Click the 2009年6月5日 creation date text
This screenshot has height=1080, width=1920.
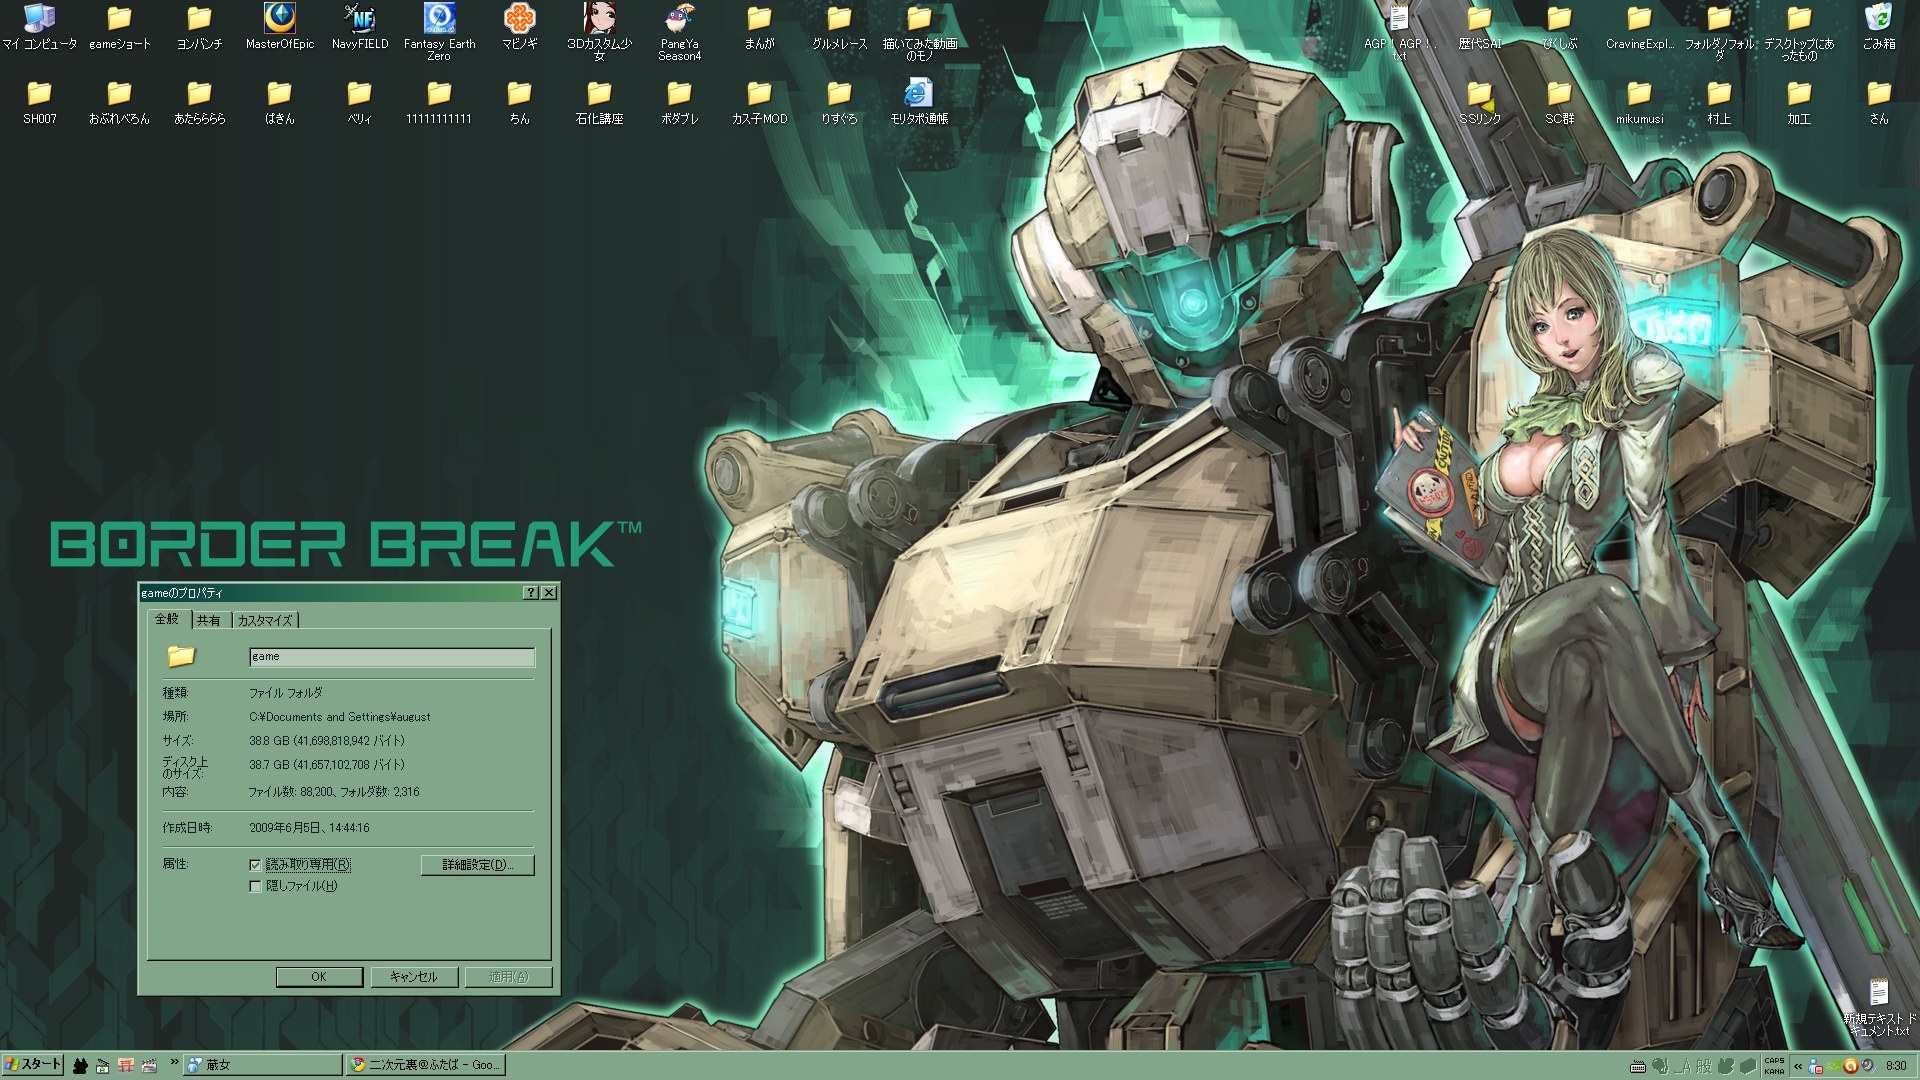click(x=309, y=828)
